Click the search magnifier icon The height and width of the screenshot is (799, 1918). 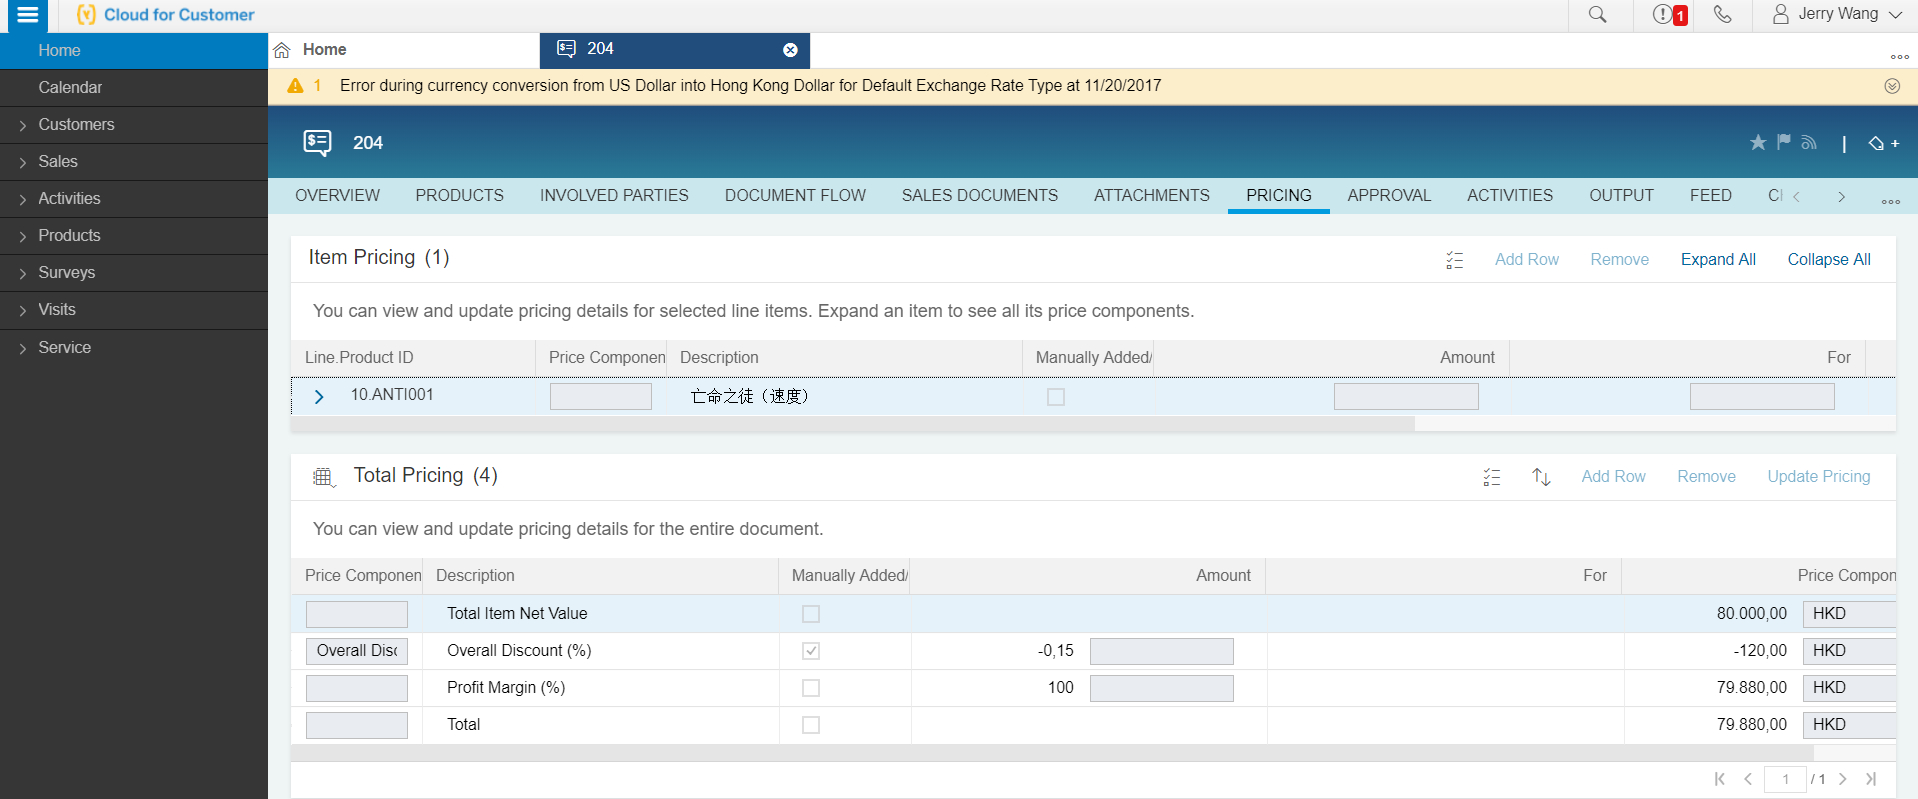[x=1598, y=15]
